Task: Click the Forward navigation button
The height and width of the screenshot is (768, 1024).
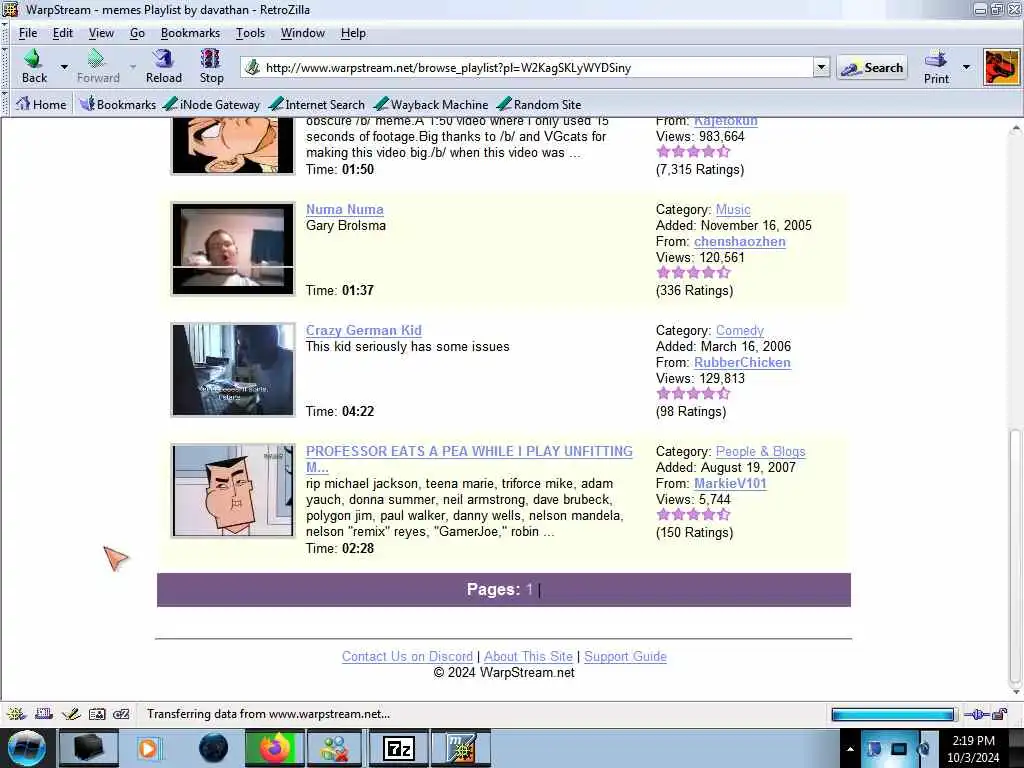Action: [98, 67]
